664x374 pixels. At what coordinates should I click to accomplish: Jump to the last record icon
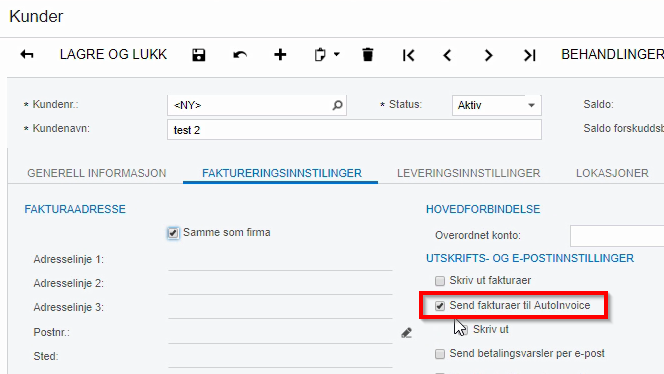click(529, 55)
